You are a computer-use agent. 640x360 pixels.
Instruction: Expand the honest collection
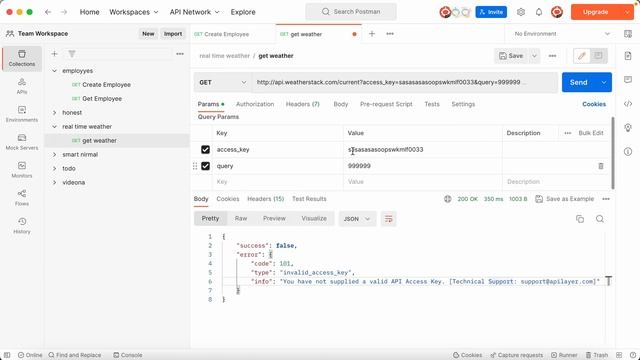pyautogui.click(x=54, y=113)
